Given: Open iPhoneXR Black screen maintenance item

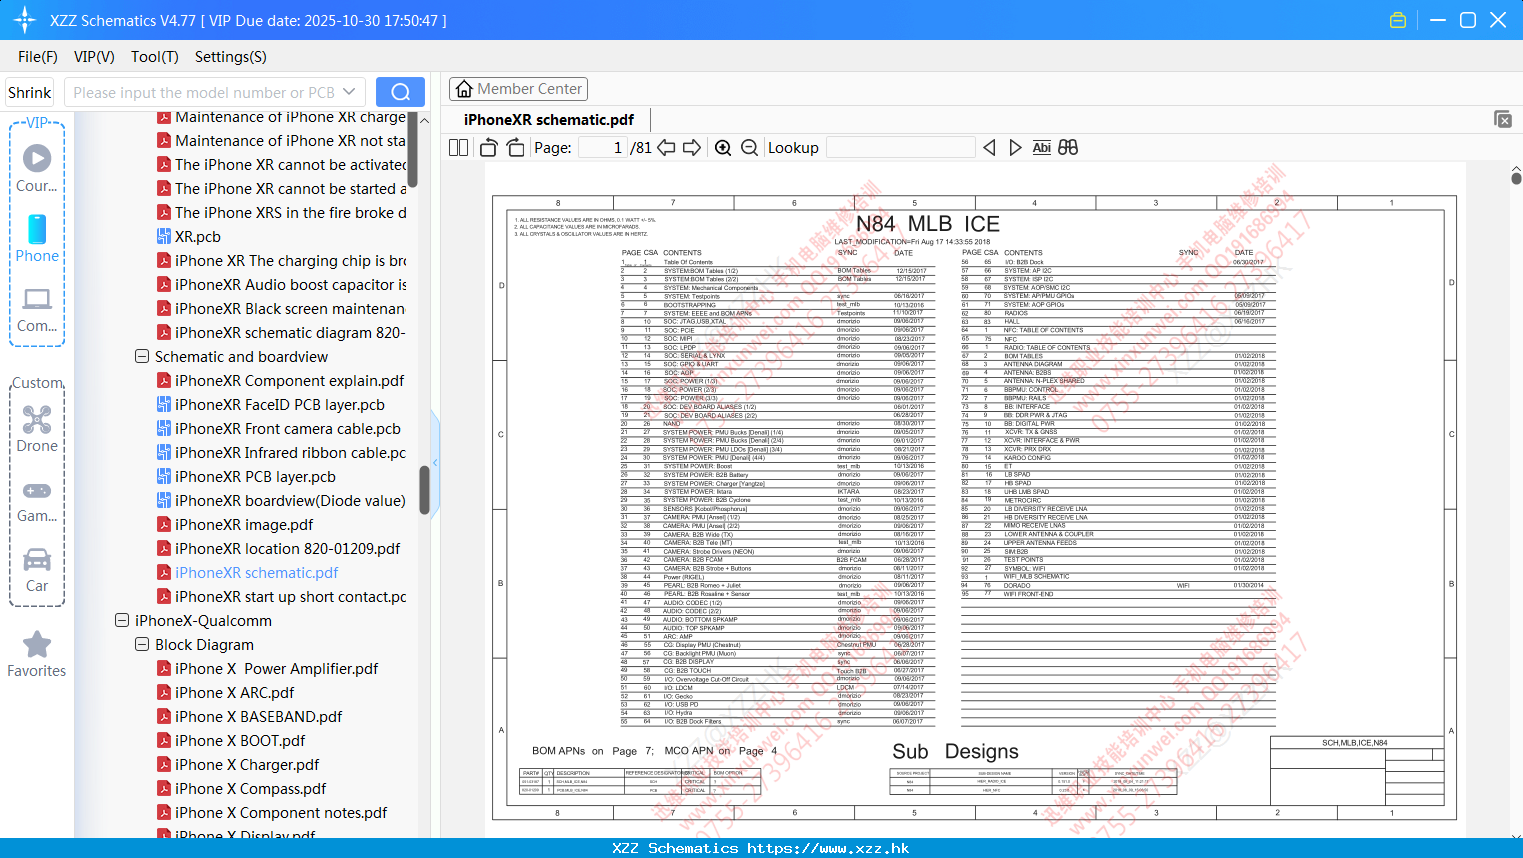Looking at the screenshot, I should (x=281, y=309).
